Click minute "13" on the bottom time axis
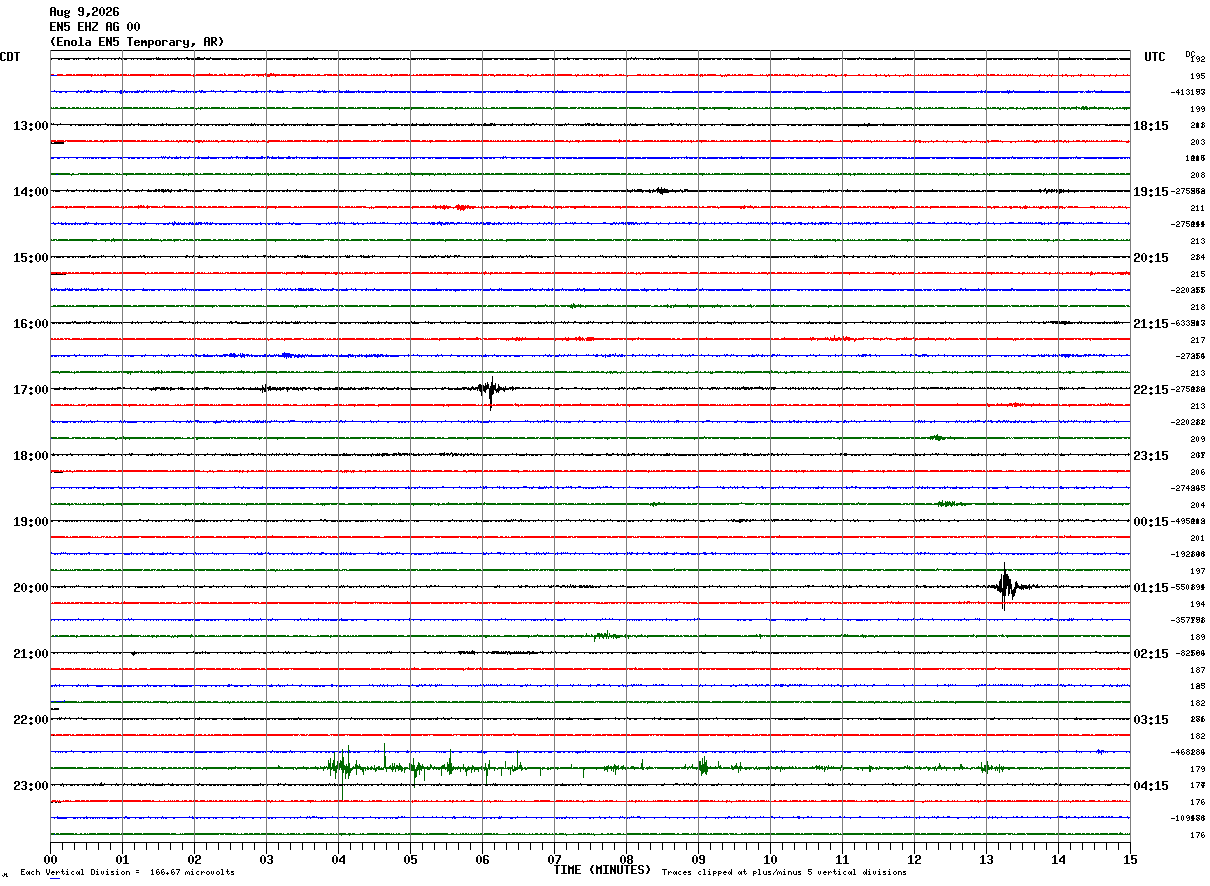The width and height of the screenshot is (1210, 886). point(986,859)
